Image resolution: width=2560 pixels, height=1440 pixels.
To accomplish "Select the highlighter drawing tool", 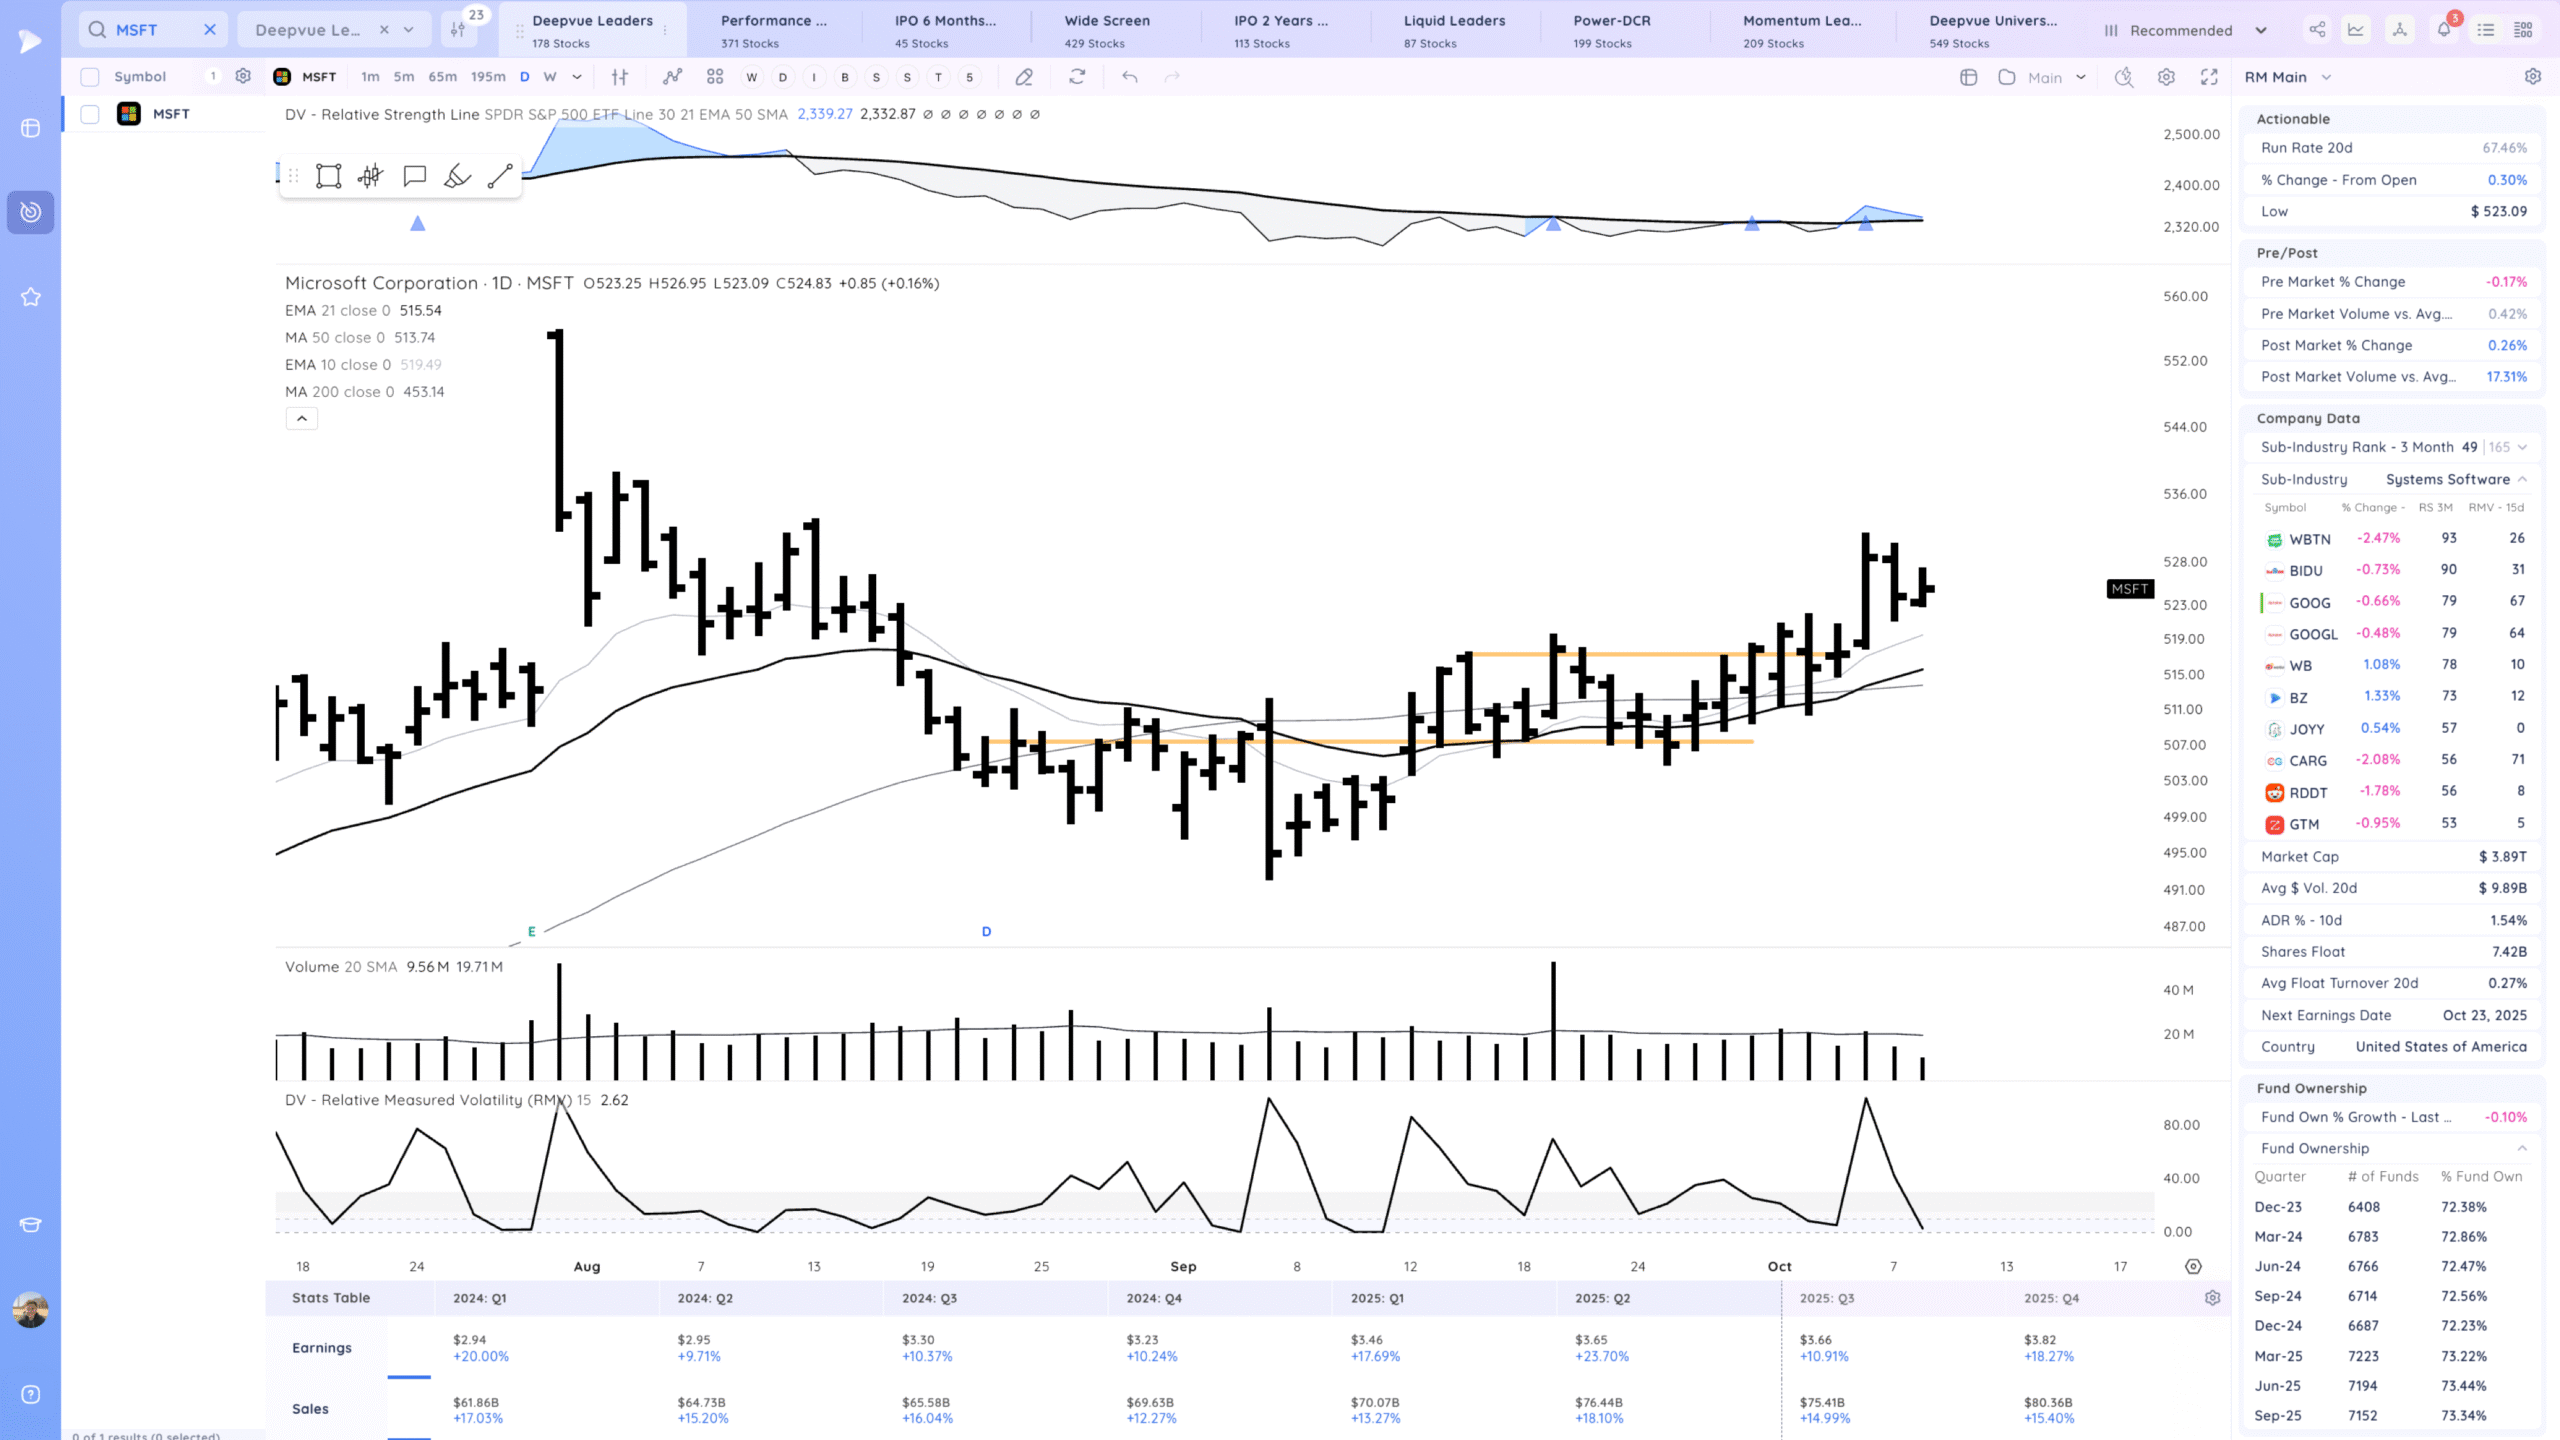I will point(457,177).
